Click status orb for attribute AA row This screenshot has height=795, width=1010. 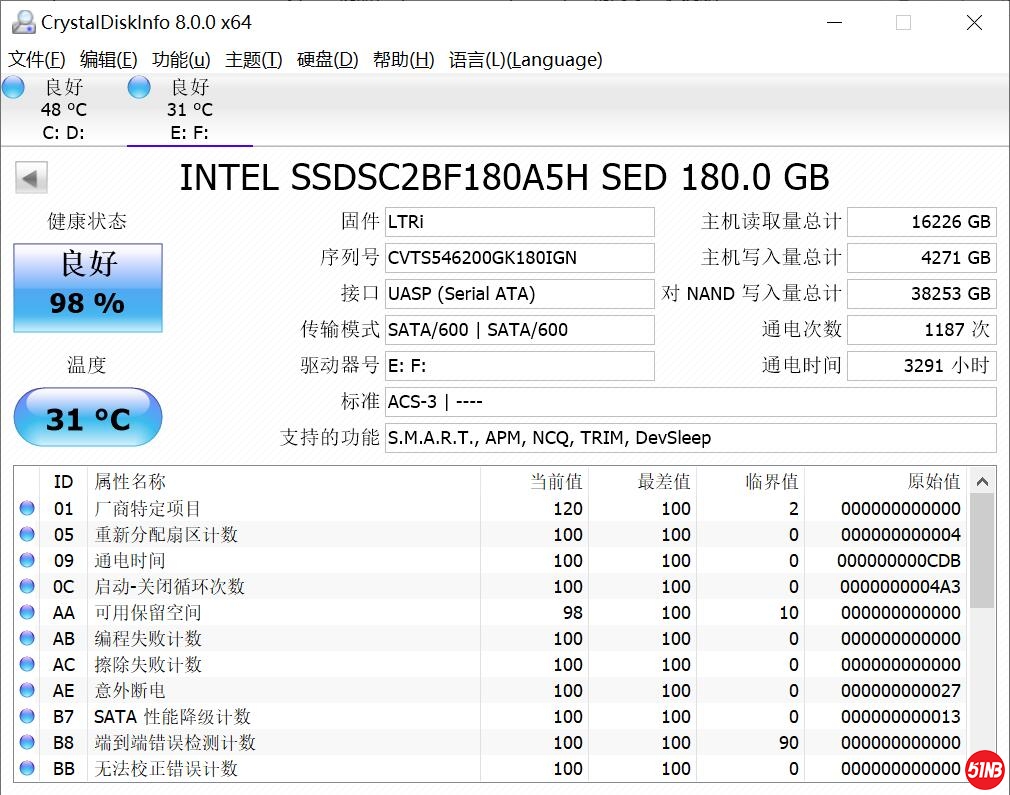click(x=27, y=613)
